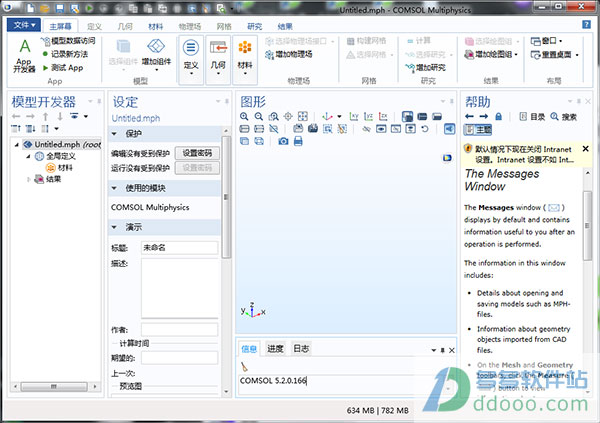Collapse the 演示 (Presentation) section
This screenshot has height=423, width=600.
(114, 227)
